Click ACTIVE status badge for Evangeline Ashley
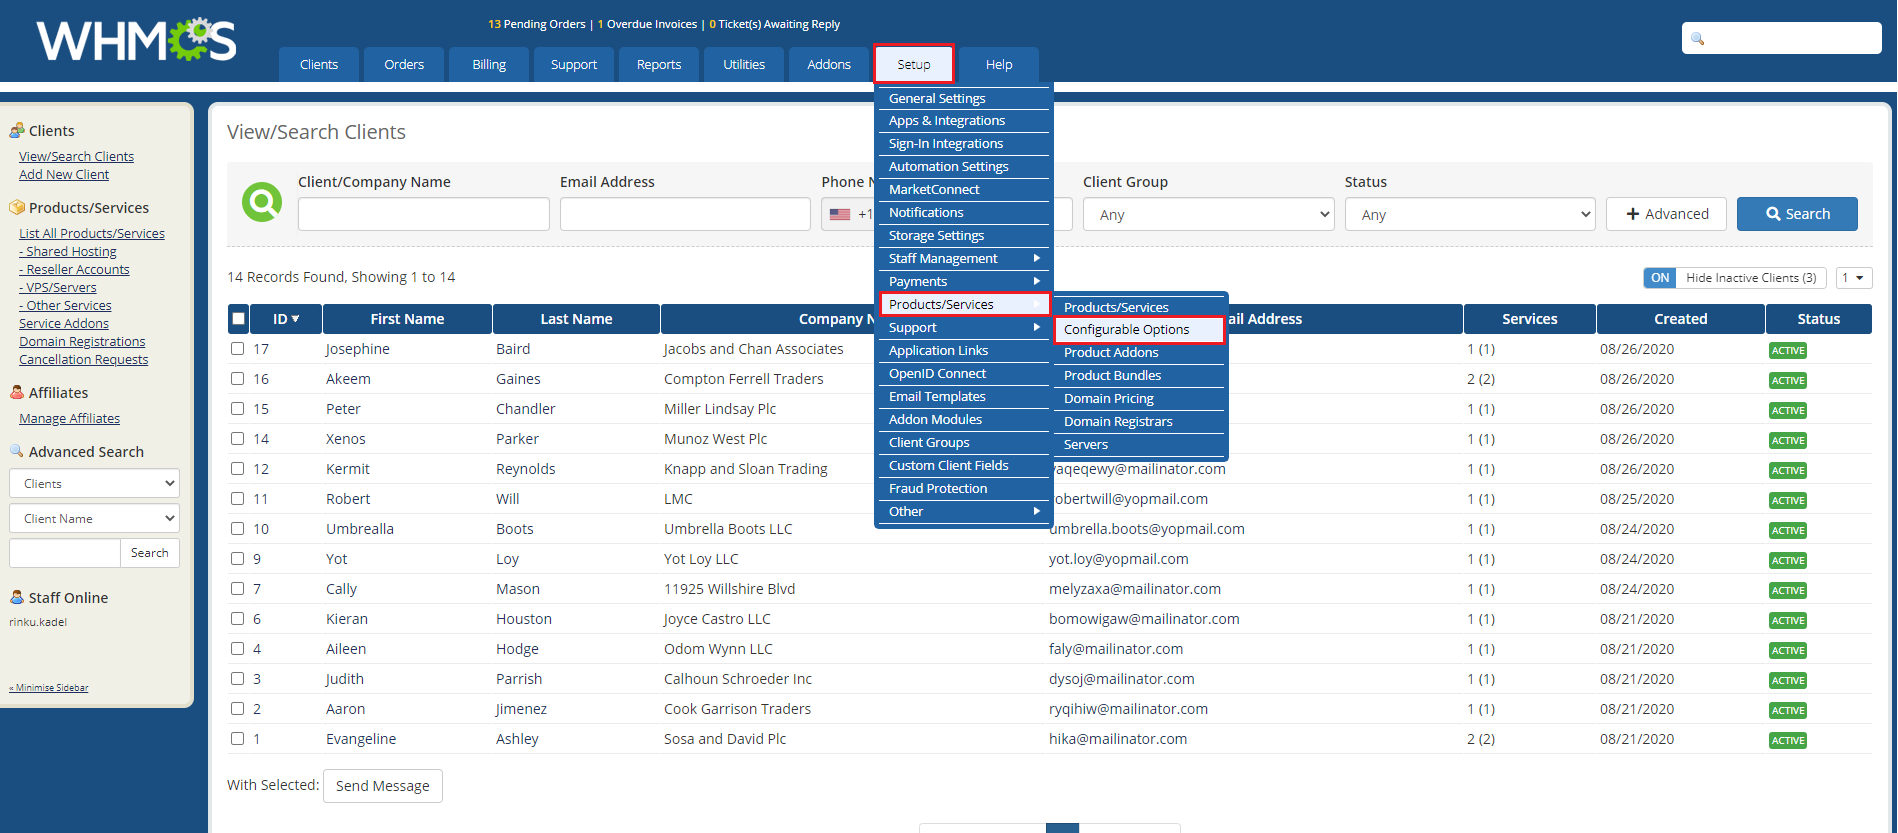The width and height of the screenshot is (1898, 833). tap(1788, 740)
